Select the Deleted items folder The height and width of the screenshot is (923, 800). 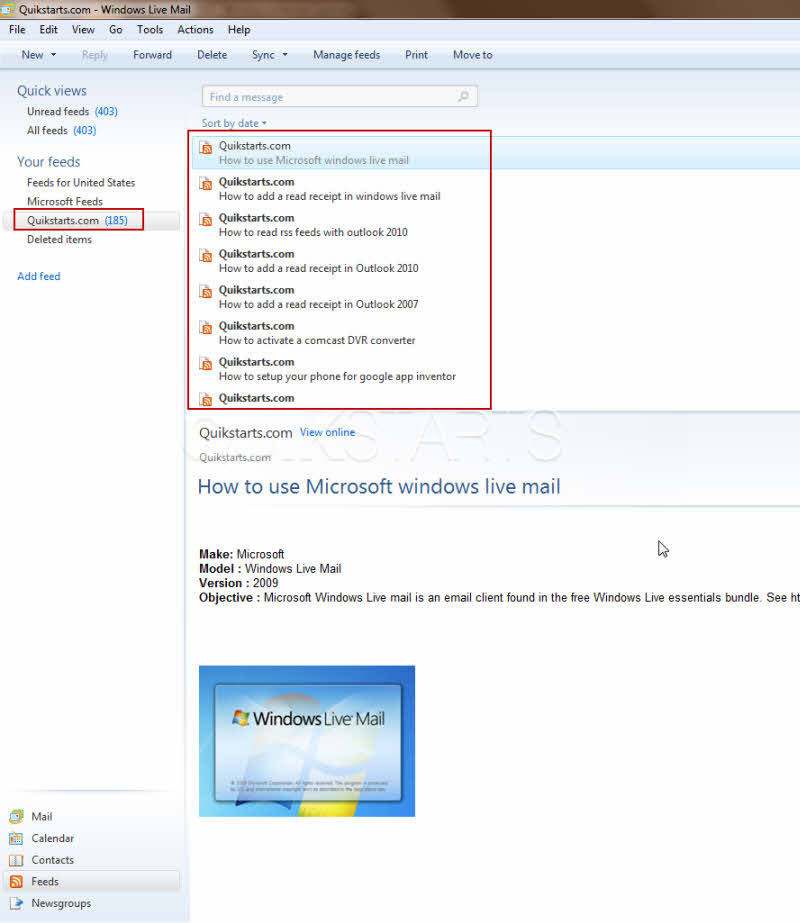click(59, 240)
